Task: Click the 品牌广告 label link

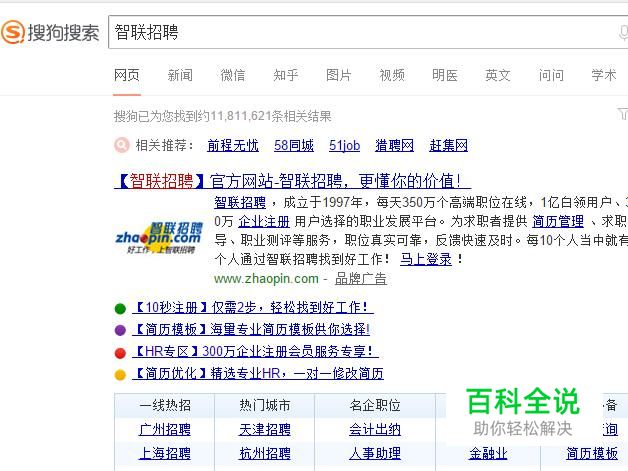Action: 360,279
